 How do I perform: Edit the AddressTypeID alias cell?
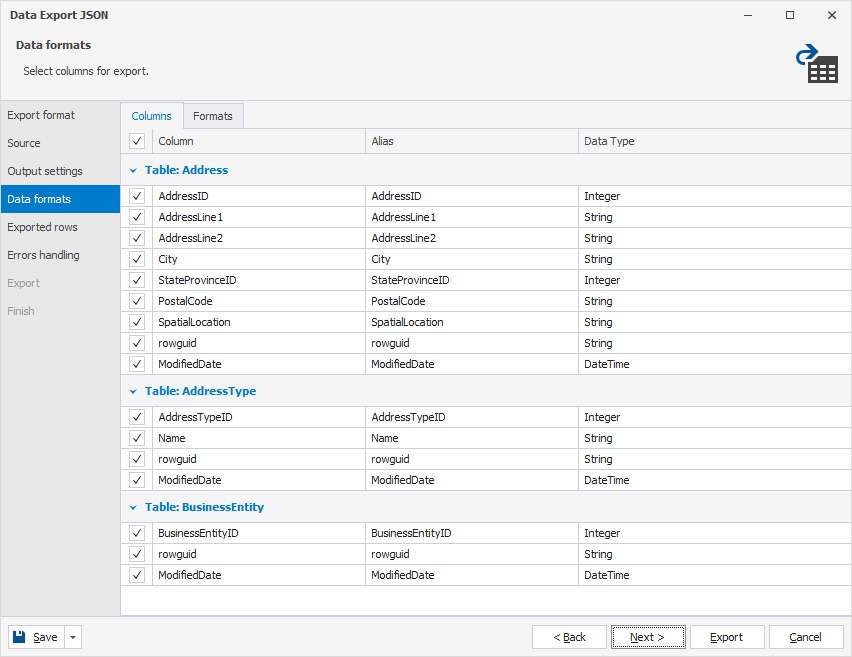(472, 417)
